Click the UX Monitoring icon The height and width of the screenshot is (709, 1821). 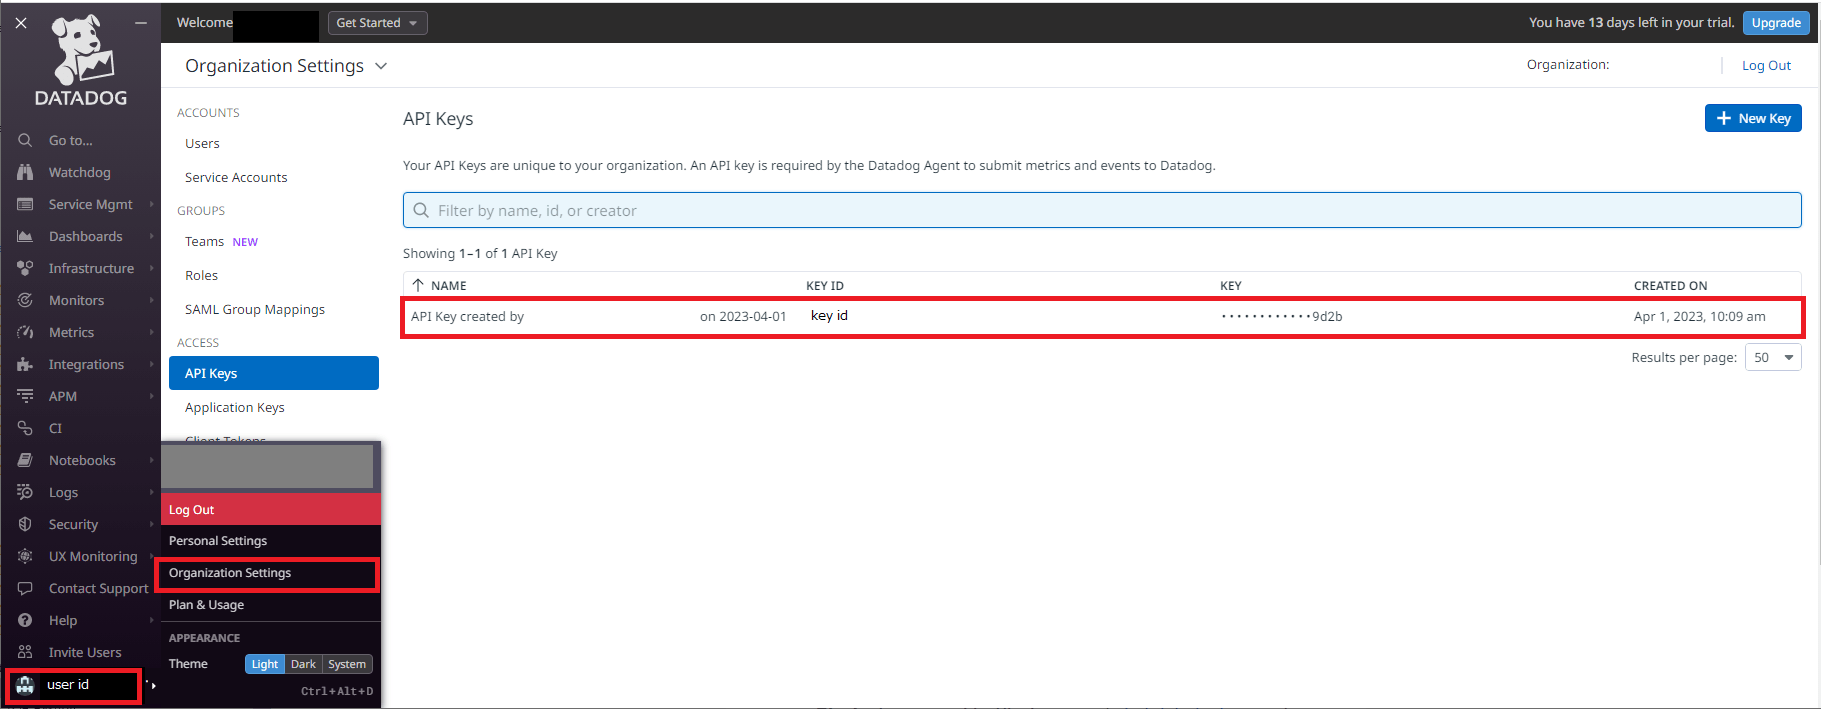click(25, 556)
